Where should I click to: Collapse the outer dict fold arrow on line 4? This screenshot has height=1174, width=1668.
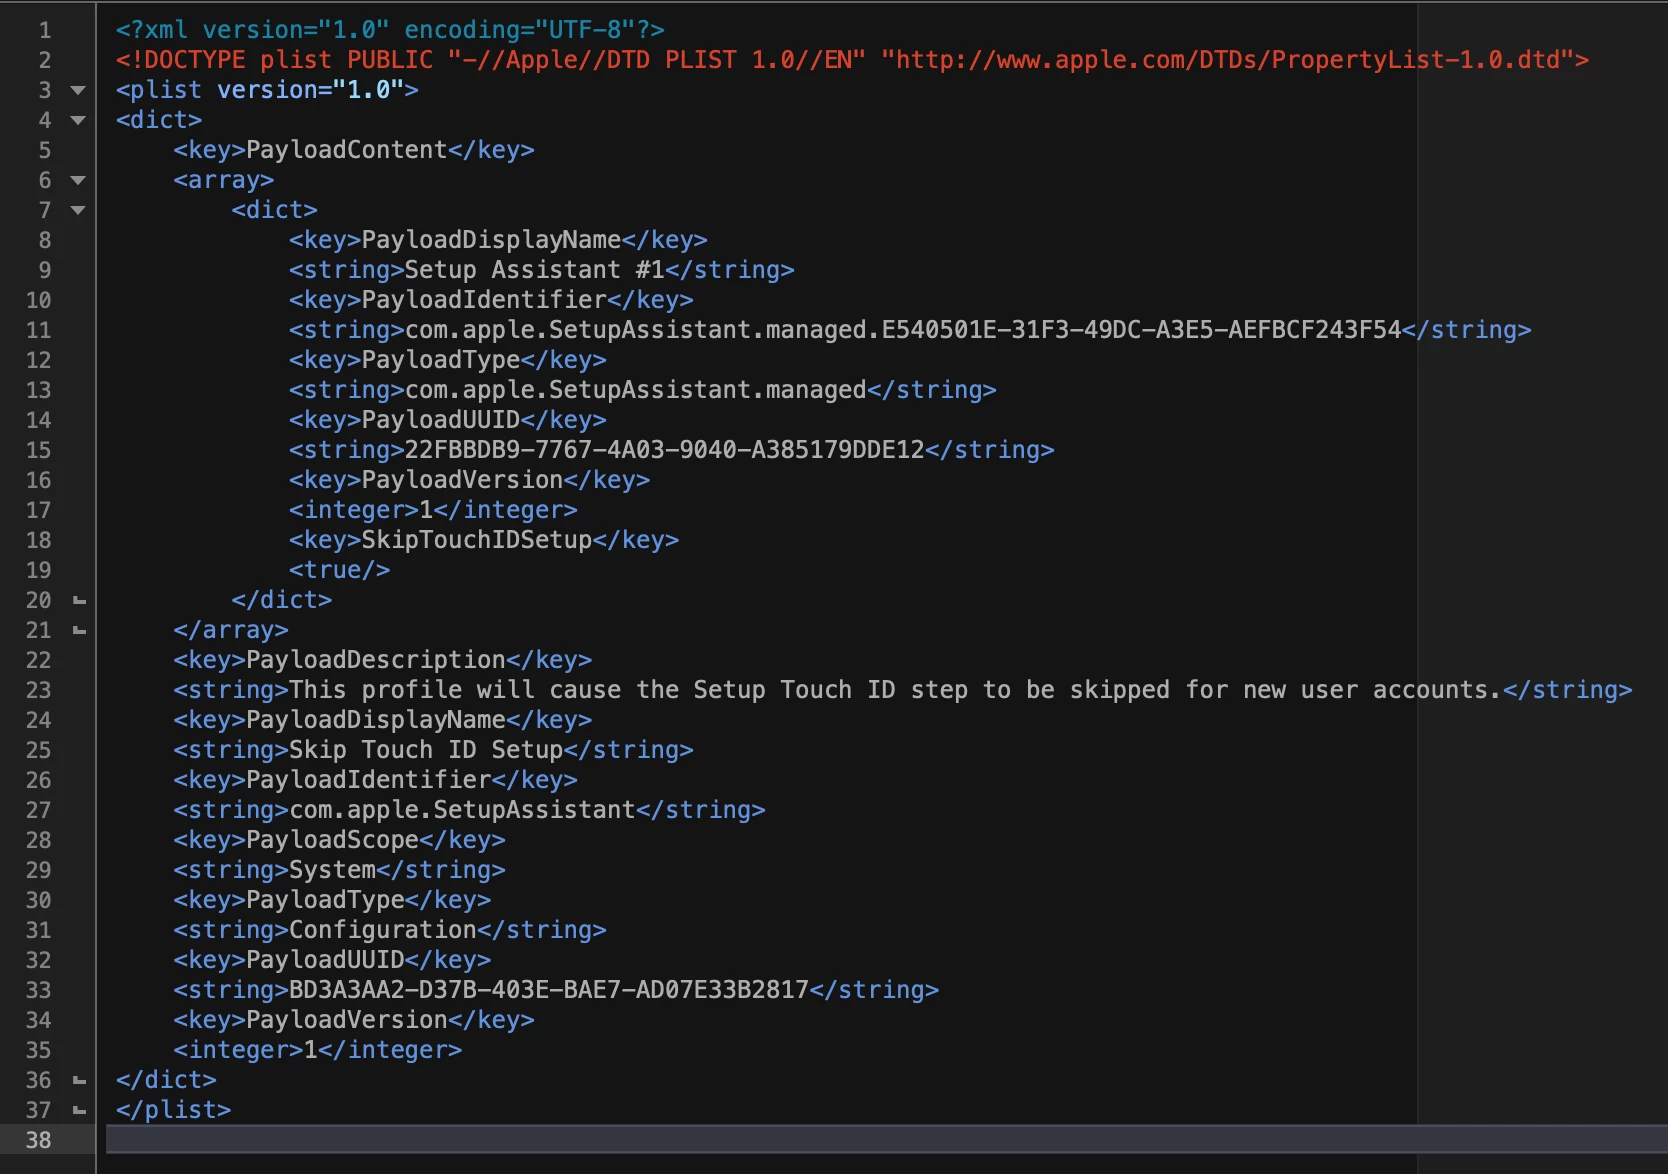pyautogui.click(x=78, y=120)
